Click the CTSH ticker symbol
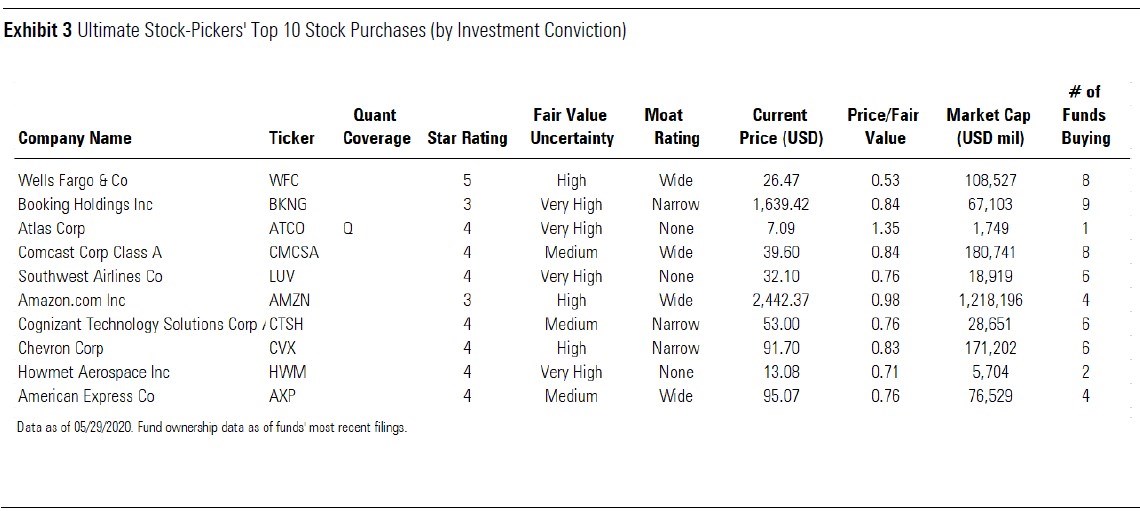Viewport: 1140px width, 511px height. [288, 325]
